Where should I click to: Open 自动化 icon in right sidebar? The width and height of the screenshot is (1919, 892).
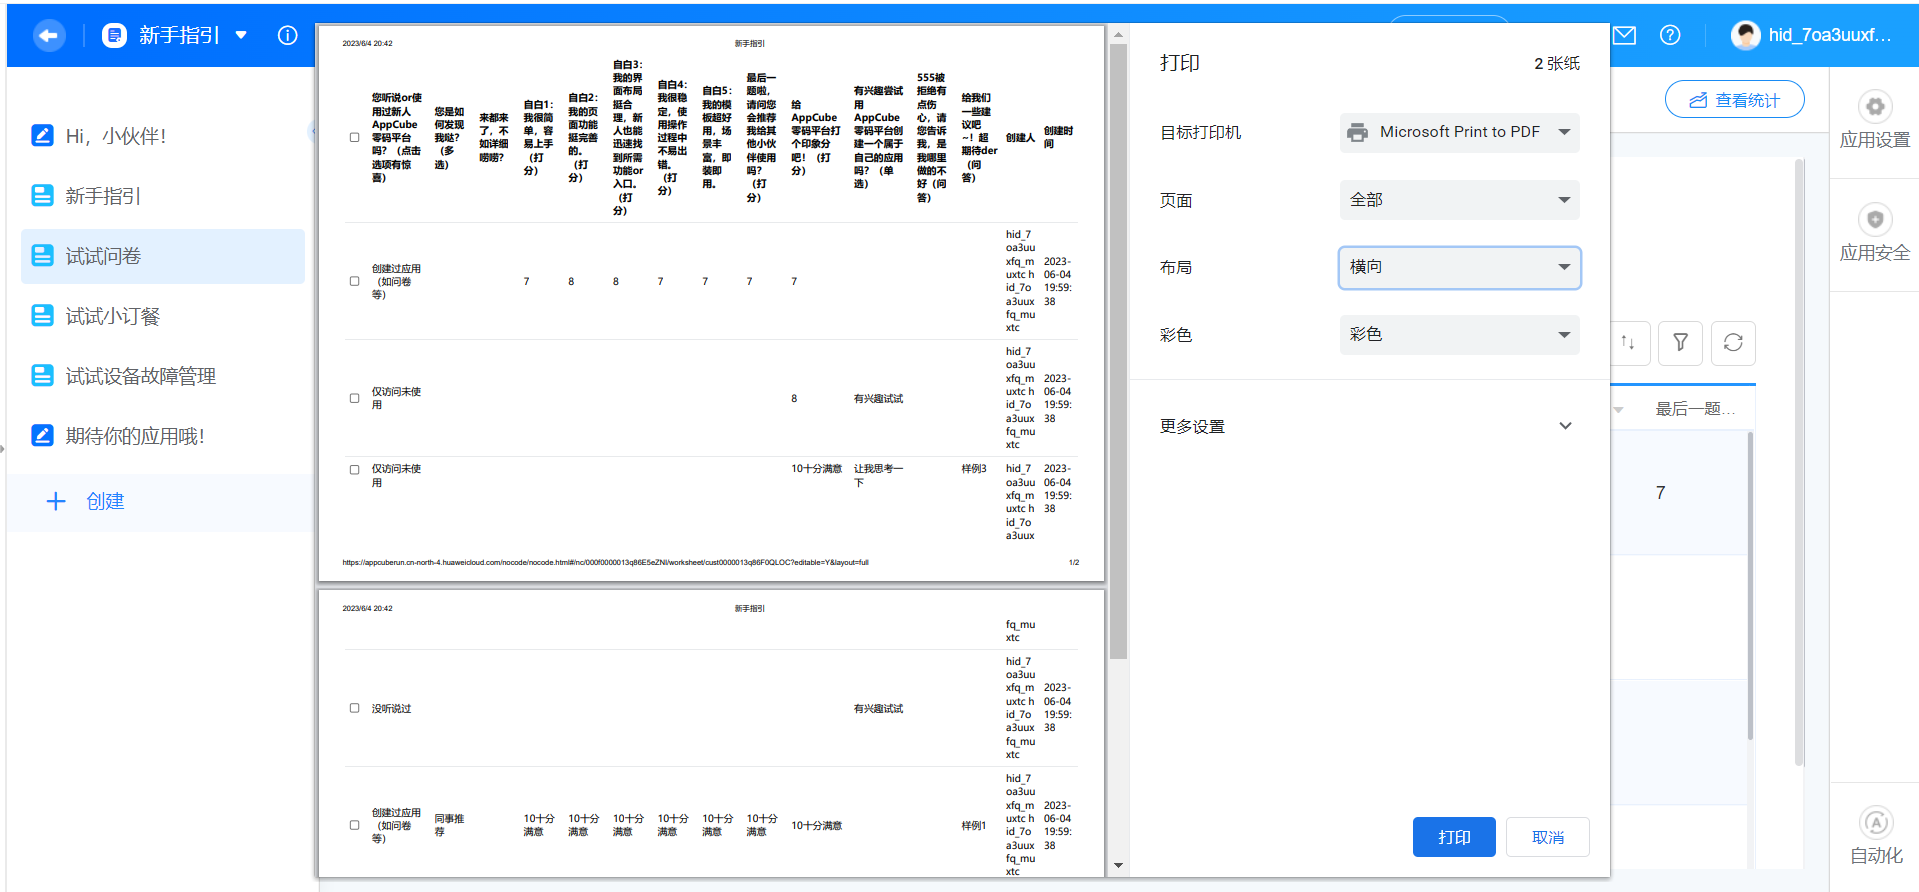coord(1876,822)
